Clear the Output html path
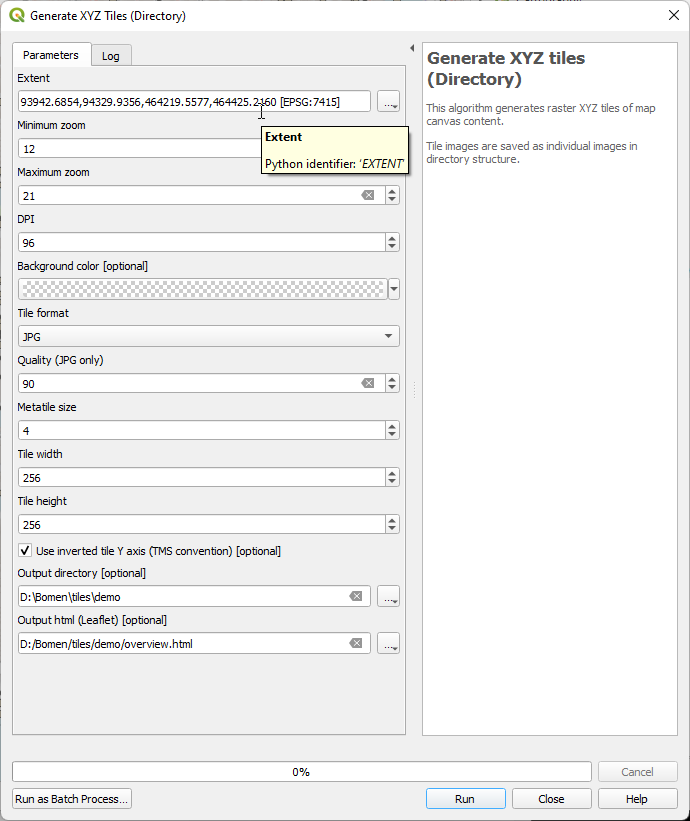Screen dimensions: 690x821 [x=356, y=643]
